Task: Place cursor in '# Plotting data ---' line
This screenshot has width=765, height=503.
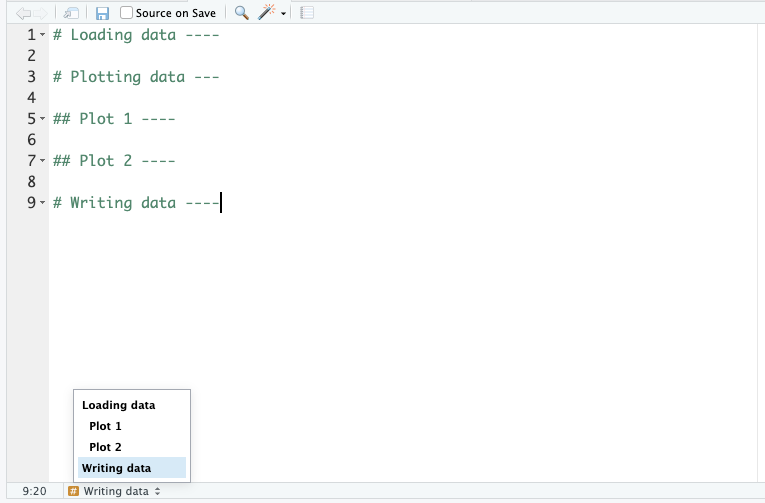Action: [x=136, y=77]
